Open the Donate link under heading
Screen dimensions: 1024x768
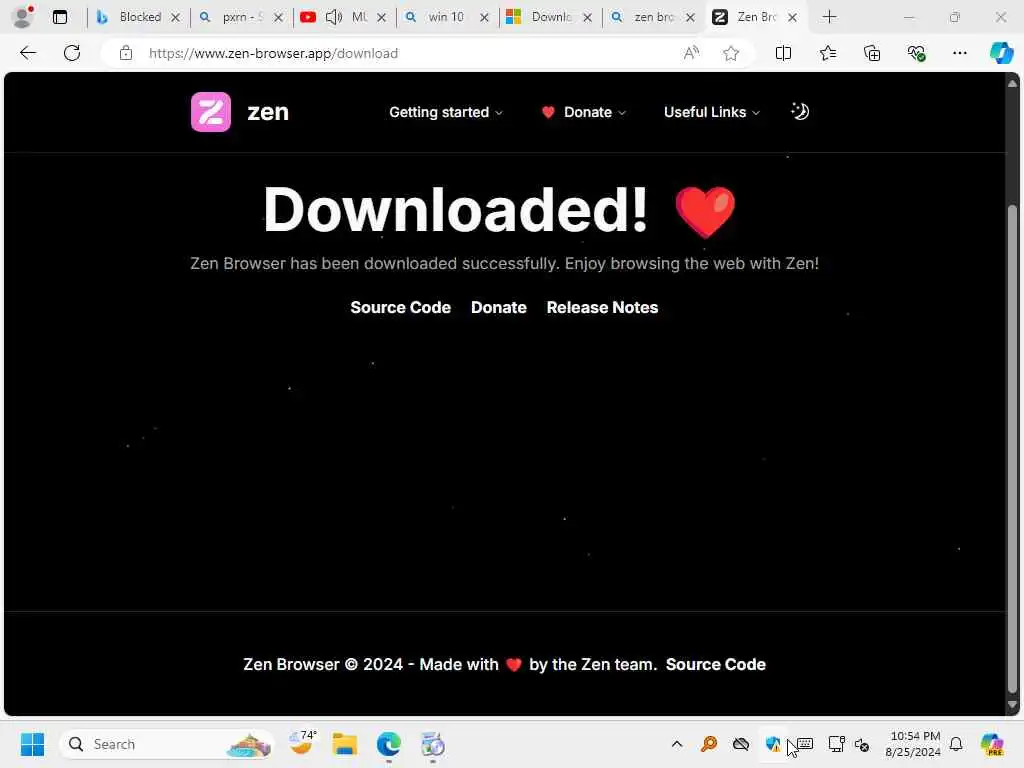pyautogui.click(x=499, y=308)
